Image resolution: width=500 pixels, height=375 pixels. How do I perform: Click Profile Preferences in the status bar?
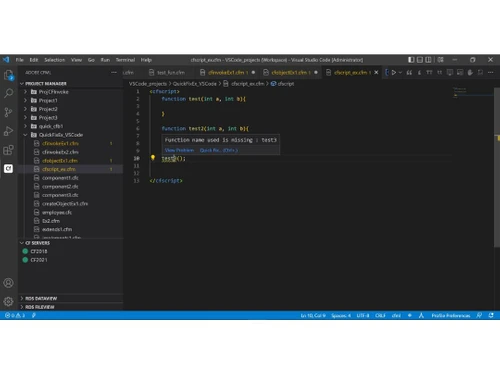(x=451, y=315)
